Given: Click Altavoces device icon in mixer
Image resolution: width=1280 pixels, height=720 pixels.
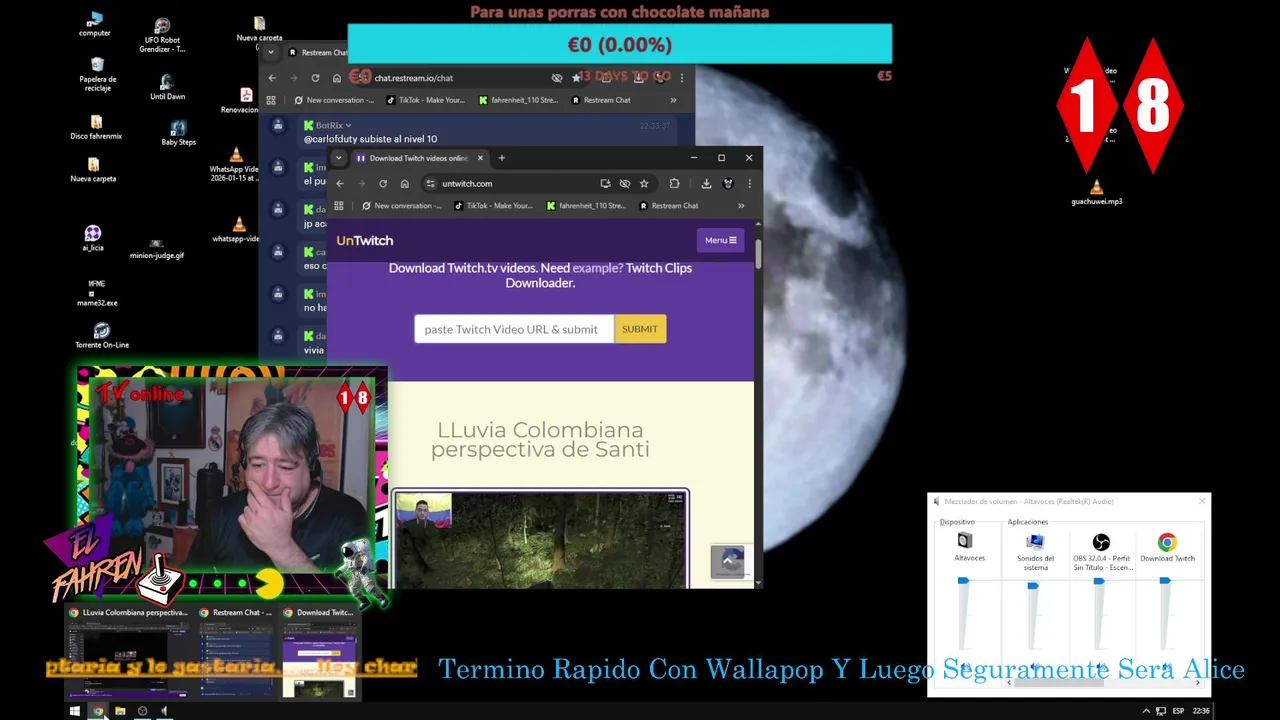Looking at the screenshot, I should point(965,541).
